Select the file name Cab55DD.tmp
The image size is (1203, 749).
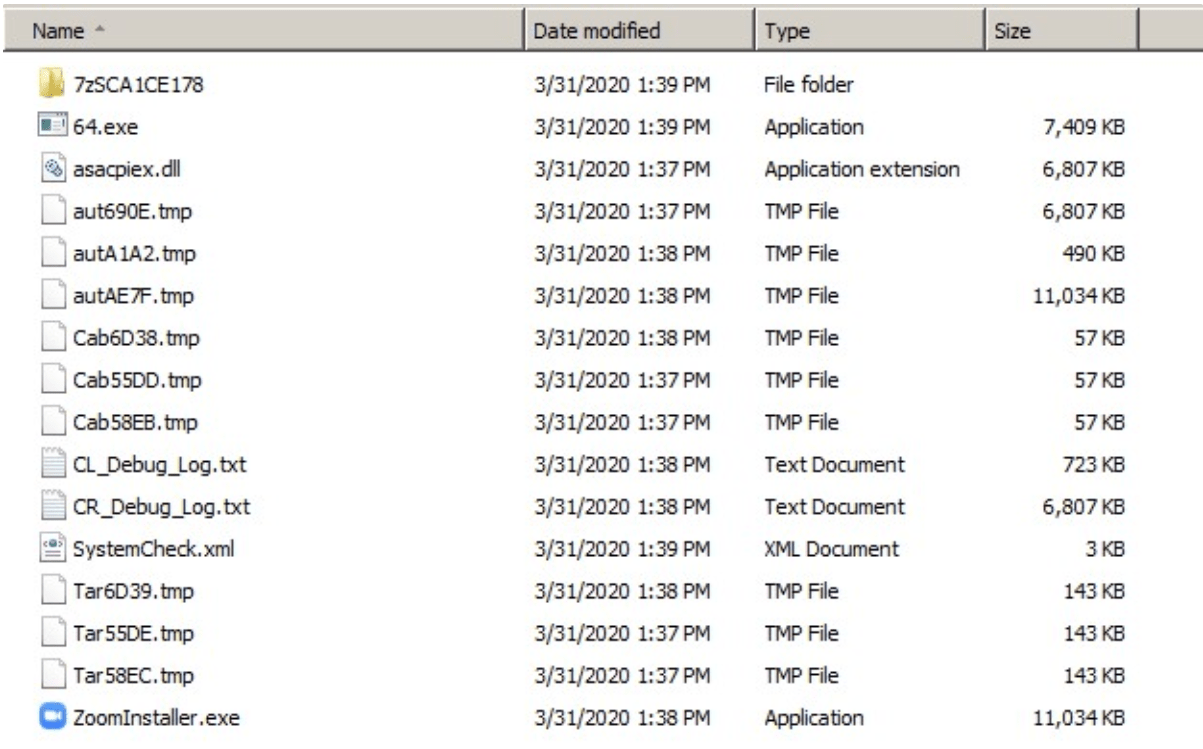[137, 380]
